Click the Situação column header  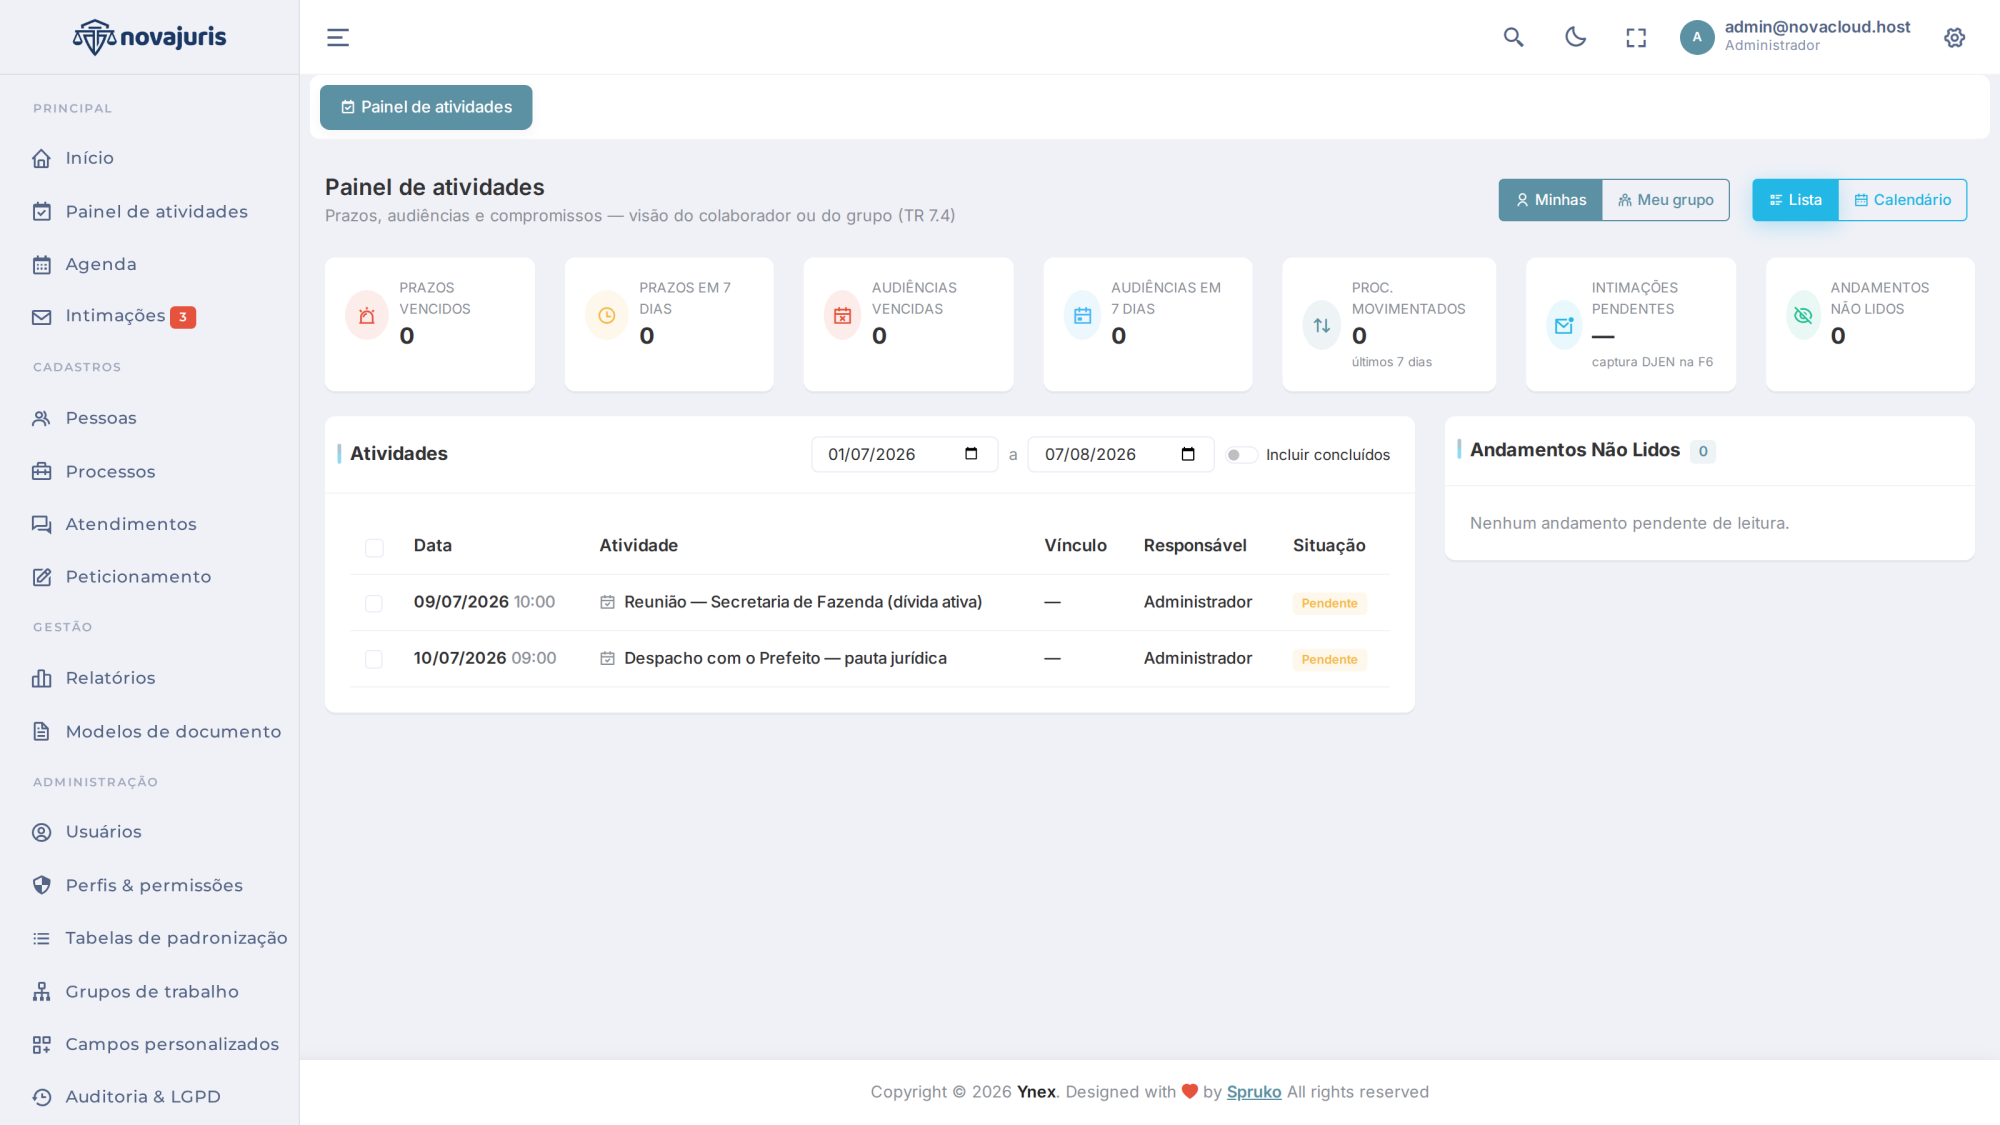click(x=1329, y=545)
